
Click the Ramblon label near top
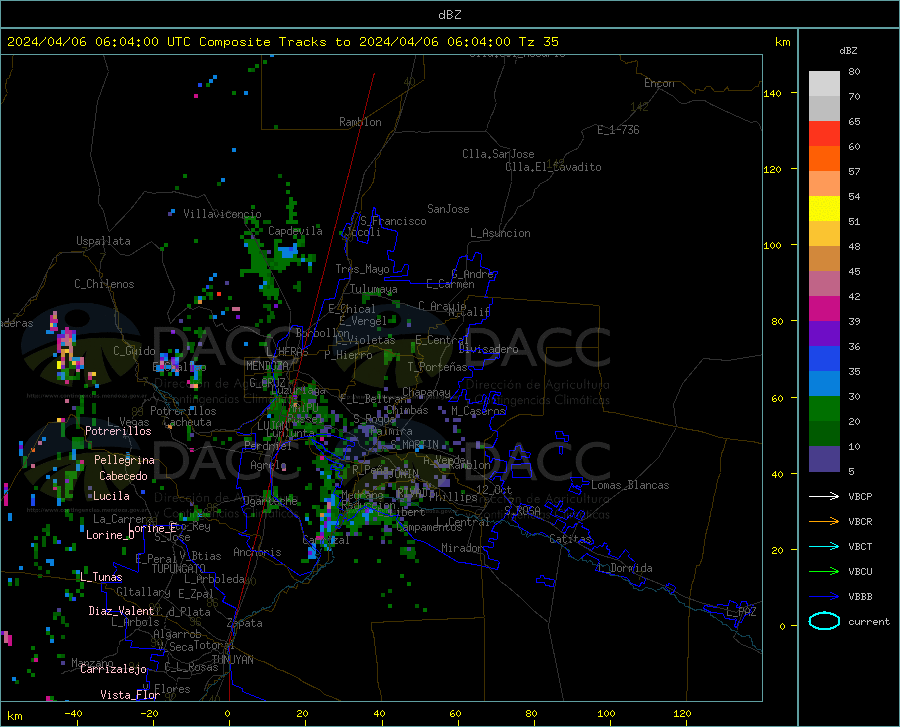360,122
